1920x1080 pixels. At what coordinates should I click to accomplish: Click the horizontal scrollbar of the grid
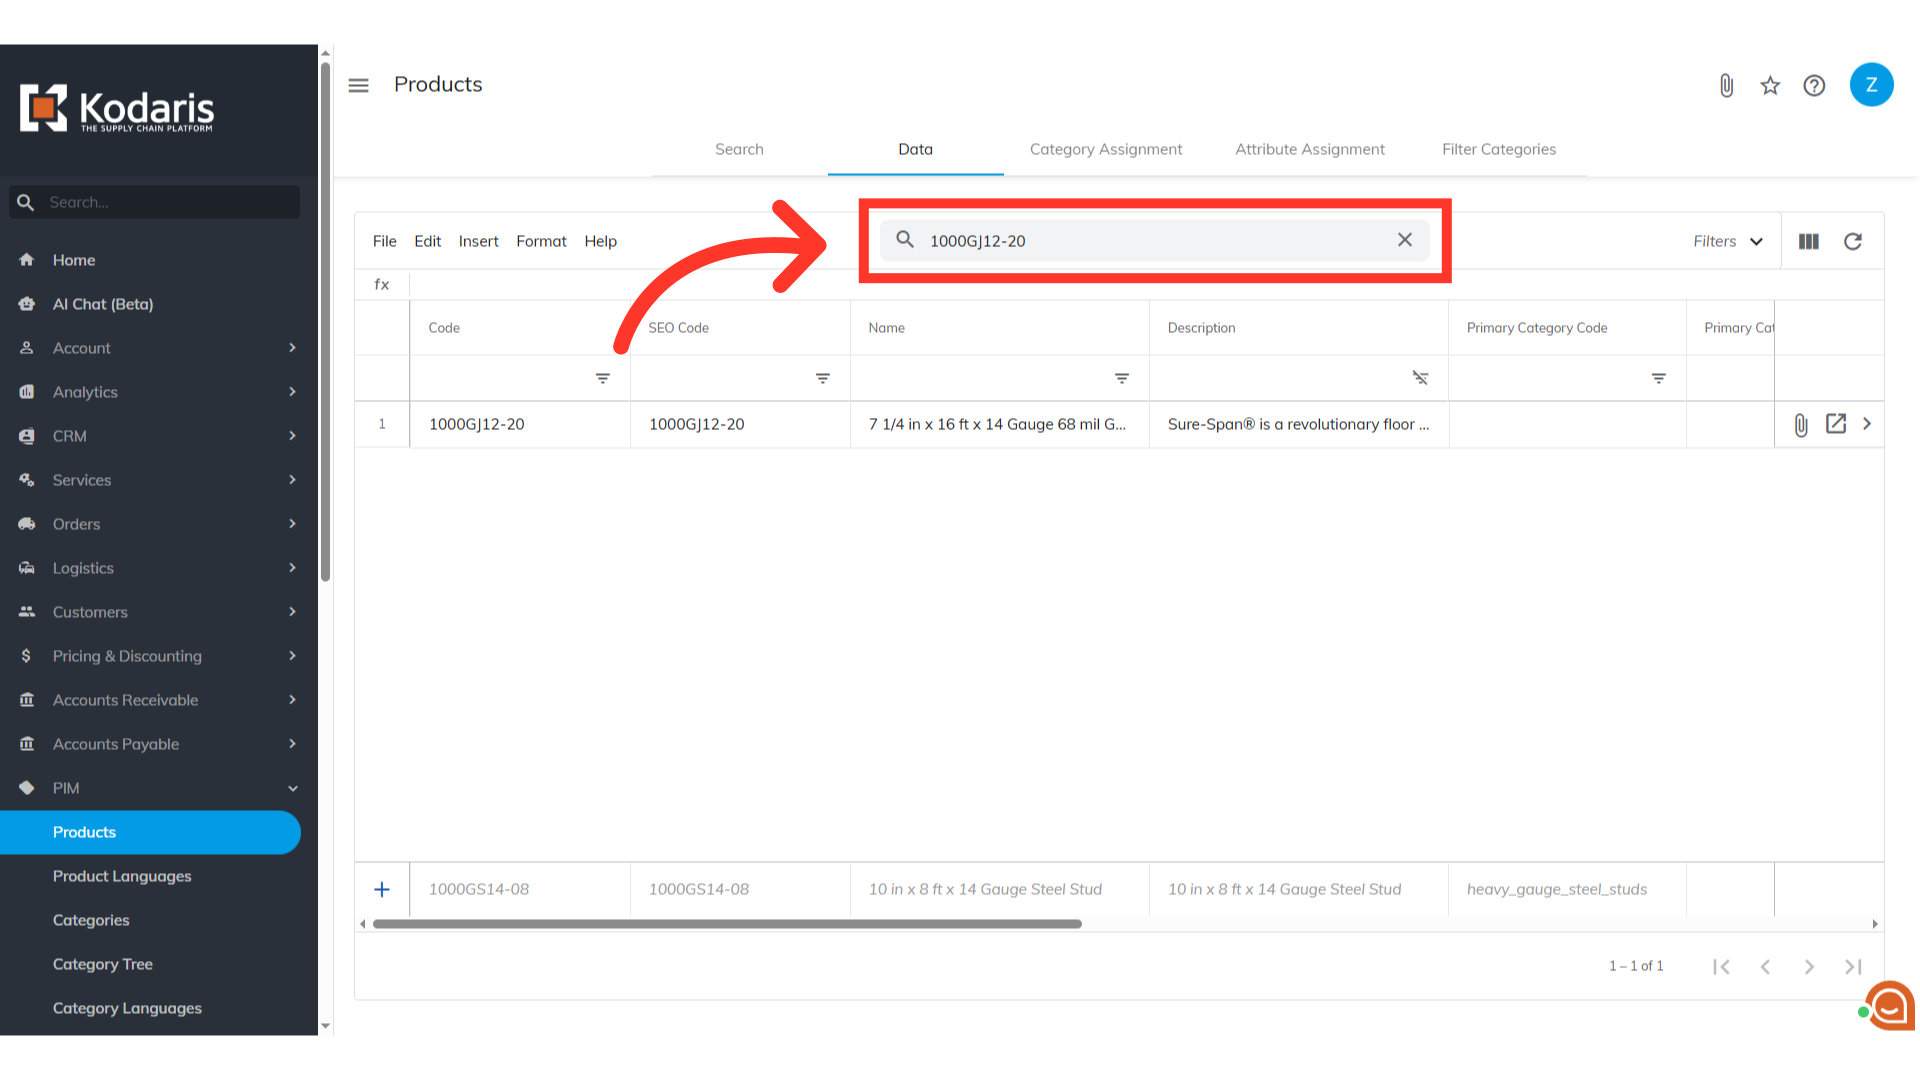726,924
